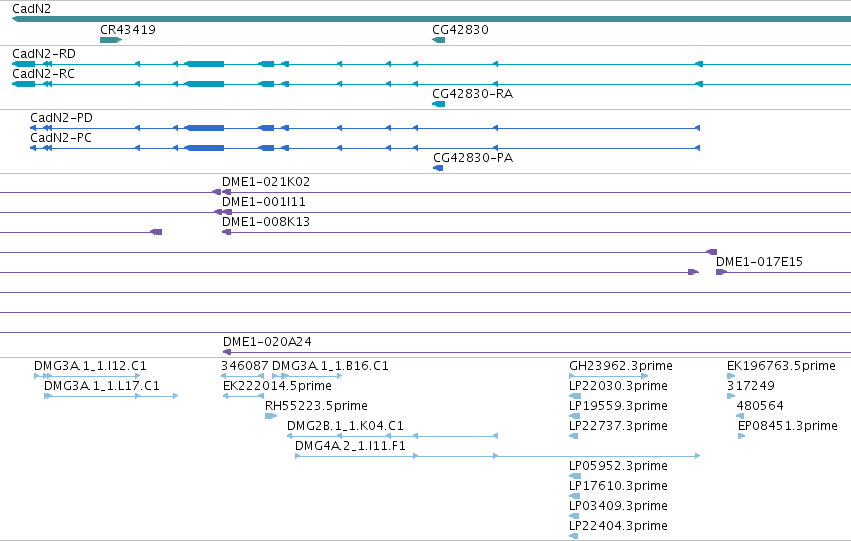Select the DME1-020A24 feature label
Viewport: 851px width, 541px height.
tap(267, 341)
